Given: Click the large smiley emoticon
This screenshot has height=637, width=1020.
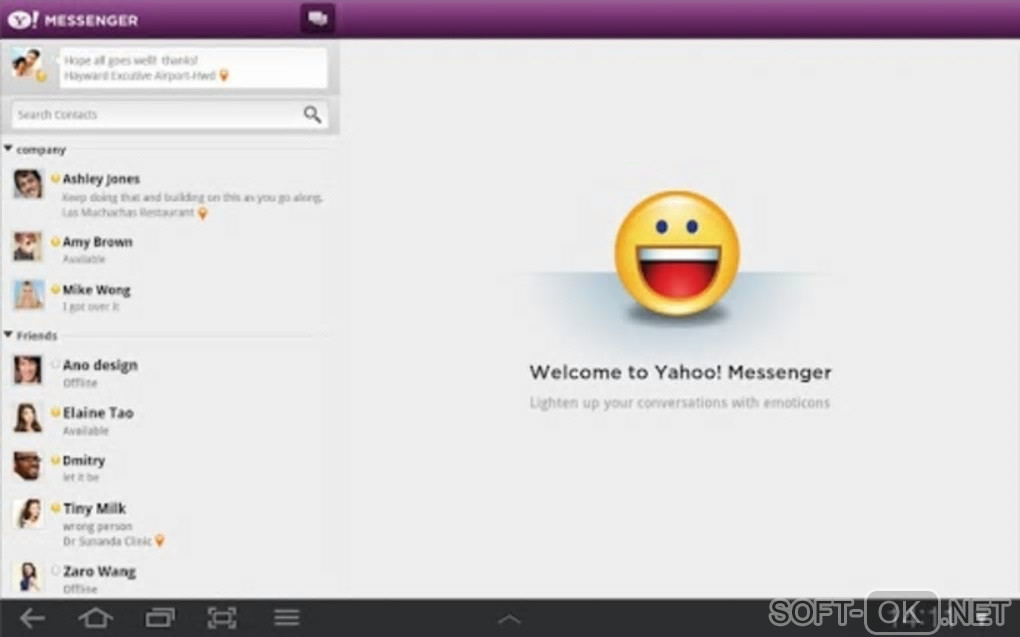Looking at the screenshot, I should 677,254.
